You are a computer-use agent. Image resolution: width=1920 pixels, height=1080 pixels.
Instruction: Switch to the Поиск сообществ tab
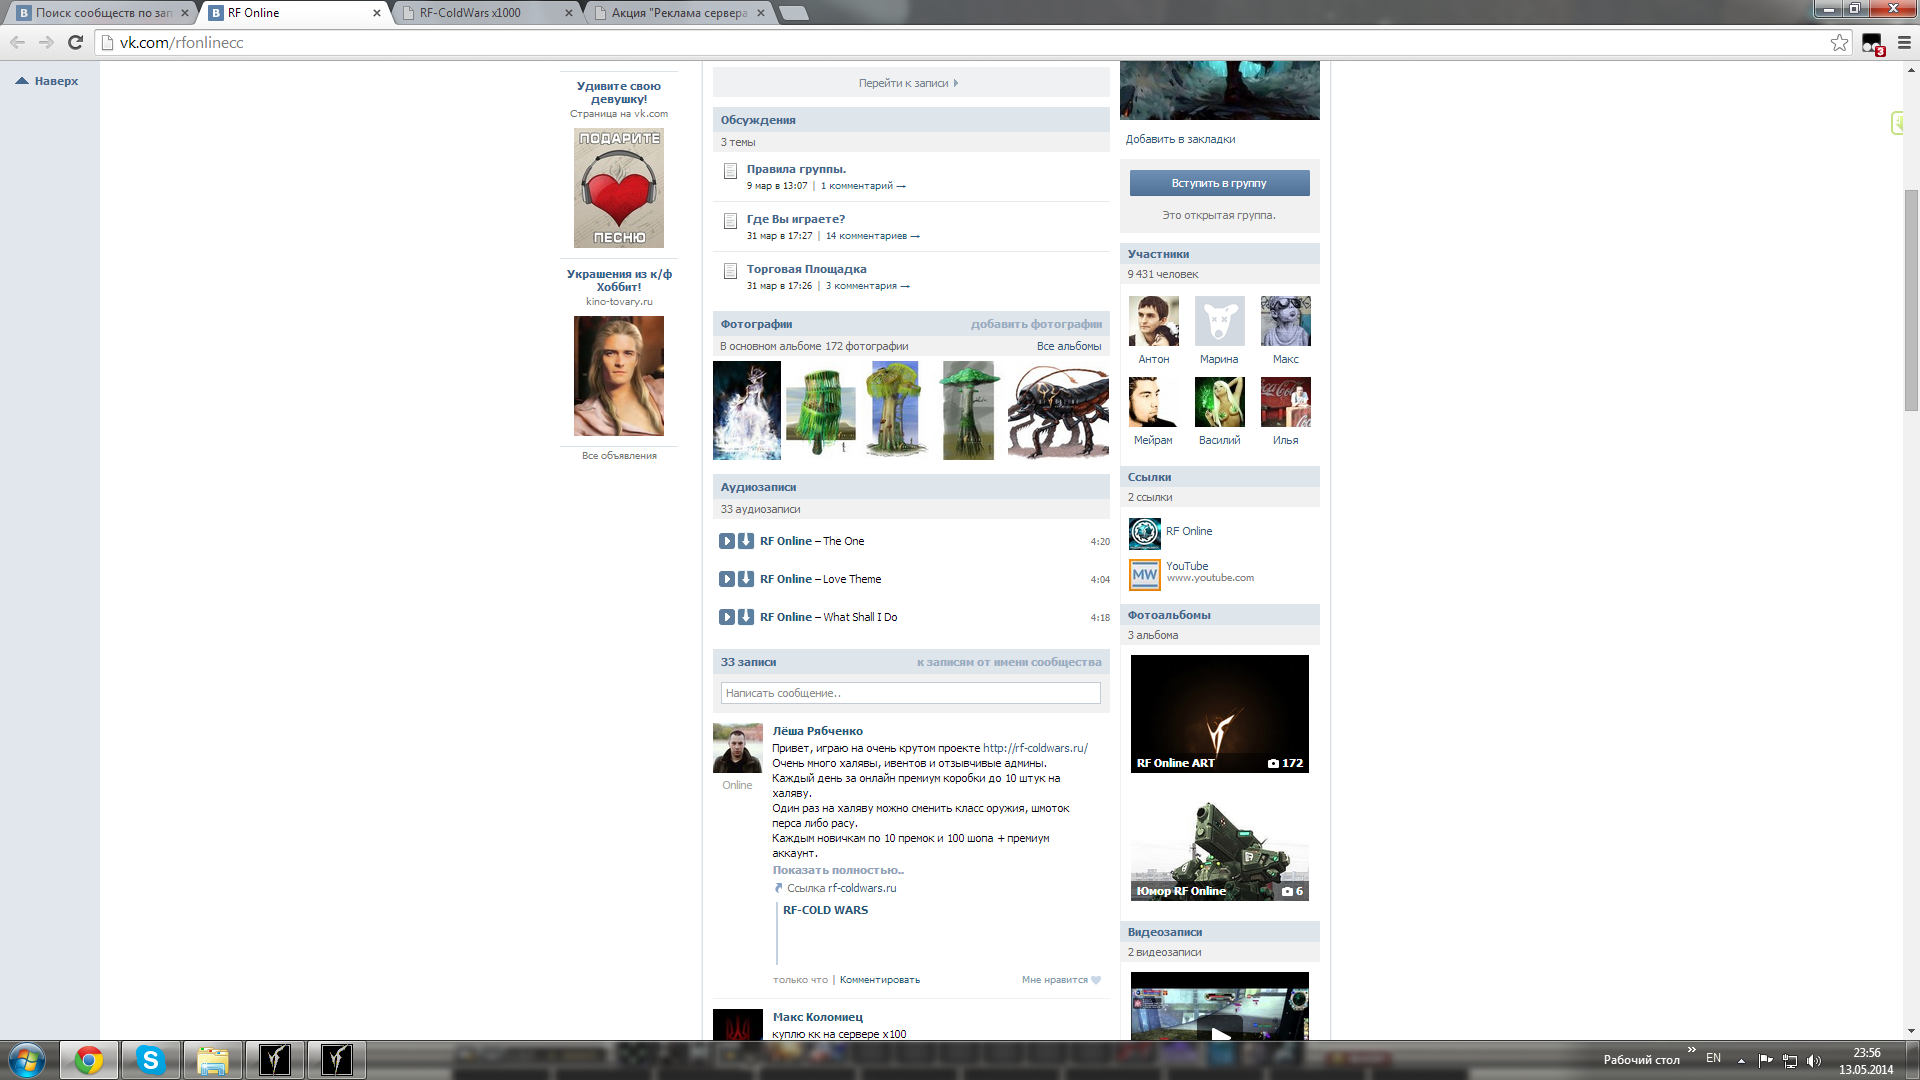(x=103, y=13)
